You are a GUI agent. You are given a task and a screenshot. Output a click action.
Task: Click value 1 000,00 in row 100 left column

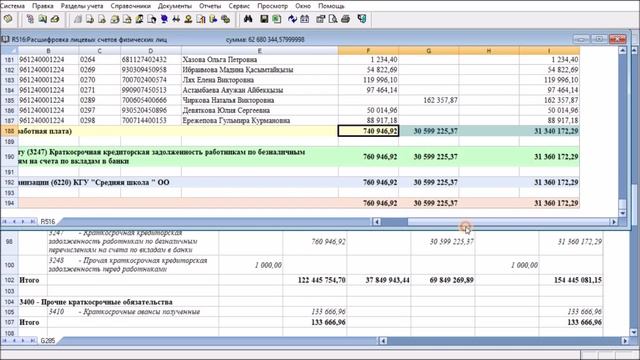(x=268, y=265)
